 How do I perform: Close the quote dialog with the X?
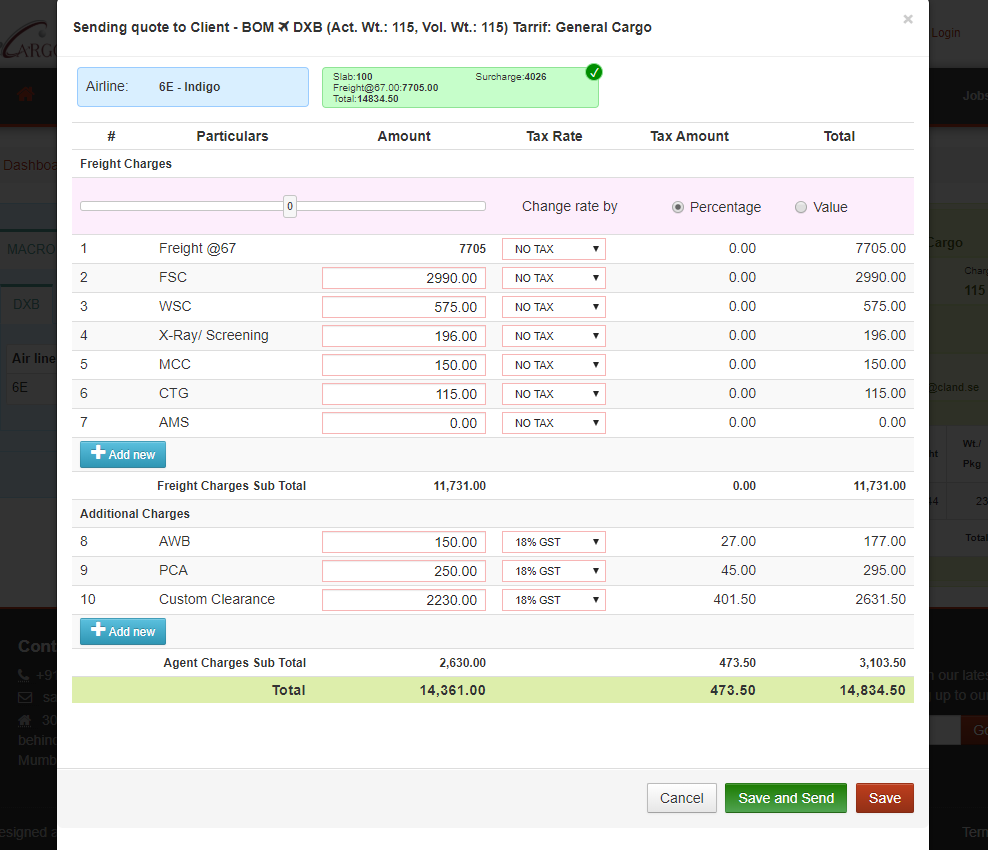[907, 19]
